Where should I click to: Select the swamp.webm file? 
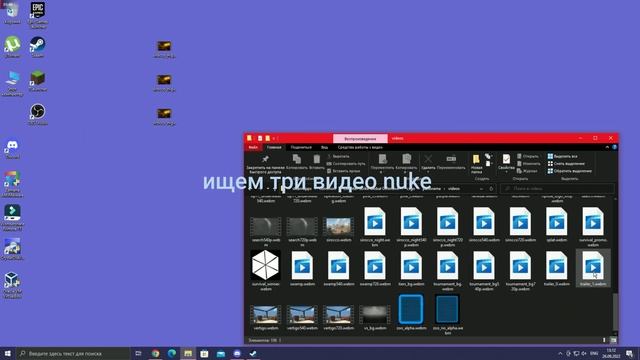pos(302,268)
